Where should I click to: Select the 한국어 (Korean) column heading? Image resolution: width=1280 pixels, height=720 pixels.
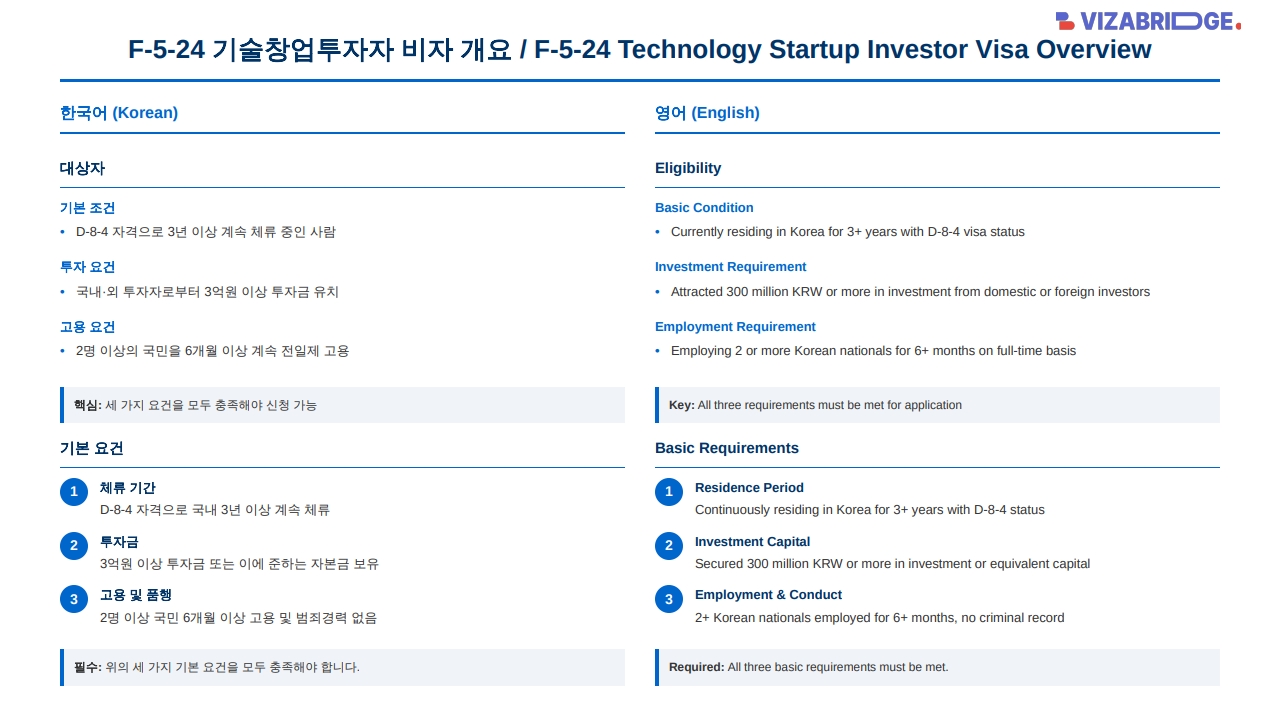coord(119,113)
